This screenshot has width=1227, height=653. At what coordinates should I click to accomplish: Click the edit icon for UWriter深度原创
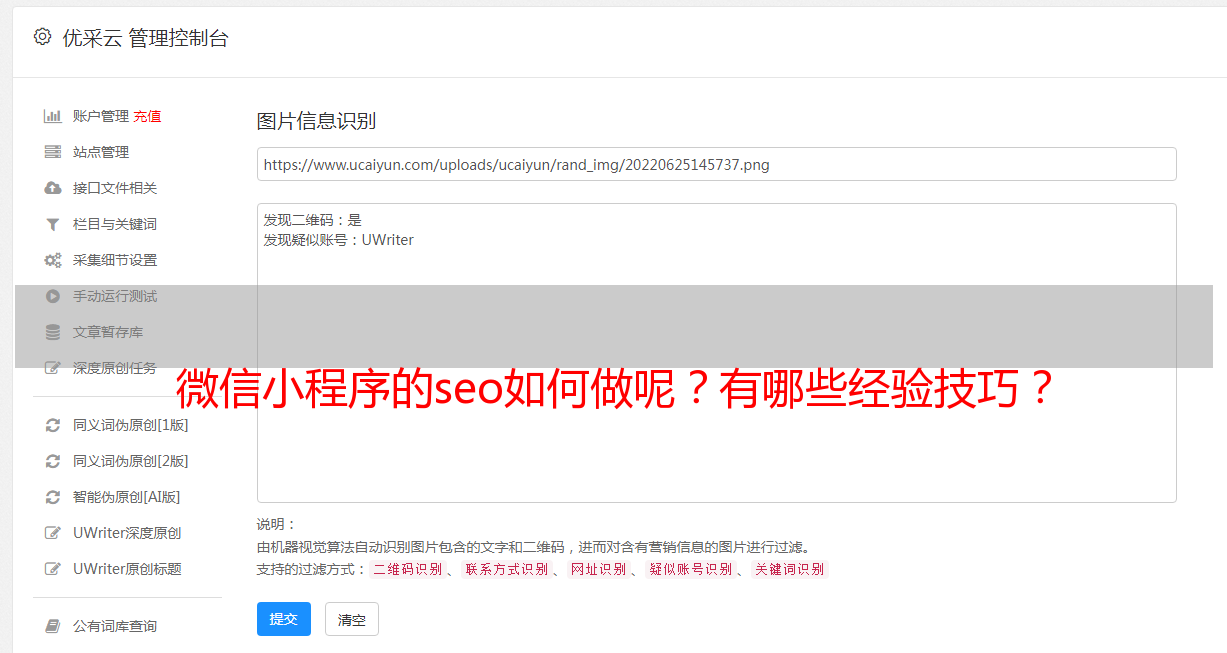point(53,533)
